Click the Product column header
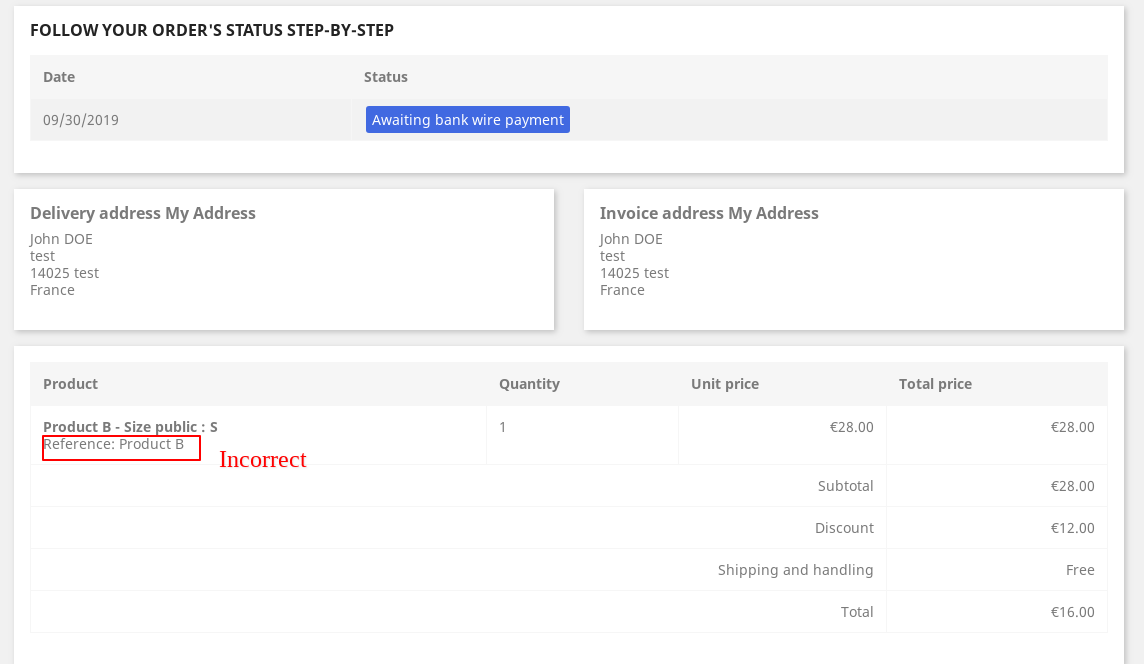The width and height of the screenshot is (1144, 664). pos(70,384)
